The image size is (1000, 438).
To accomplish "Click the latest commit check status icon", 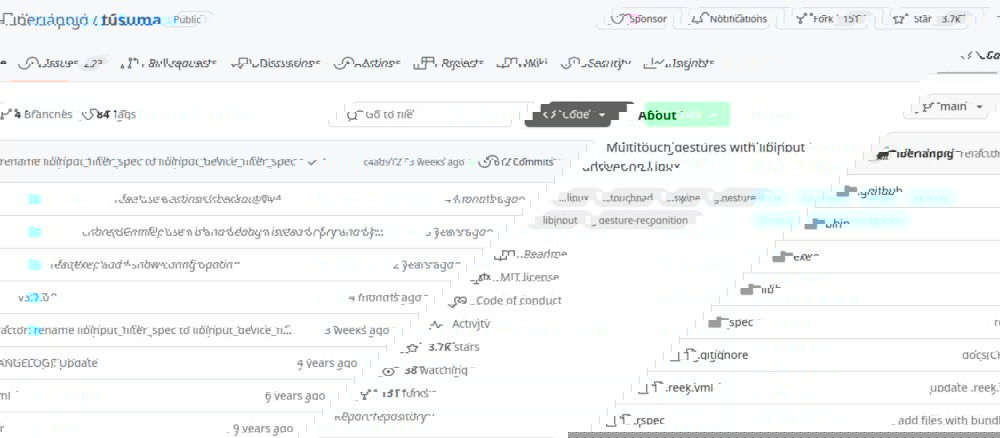I will pyautogui.click(x=311, y=162).
